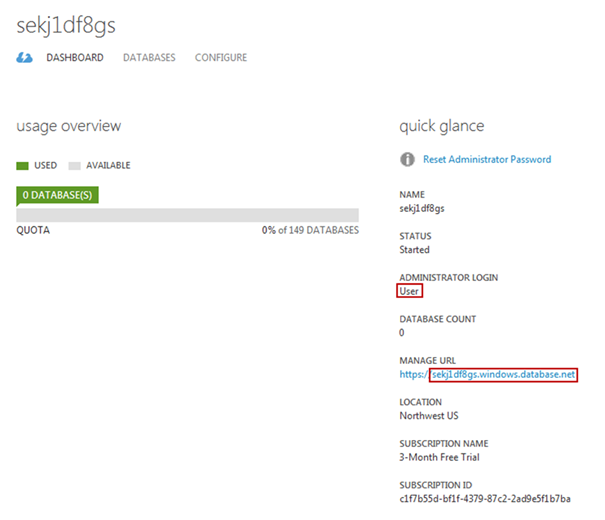Viewport: 605px width, 520px height.
Task: Click the QUOTA label
Action: coord(33,230)
